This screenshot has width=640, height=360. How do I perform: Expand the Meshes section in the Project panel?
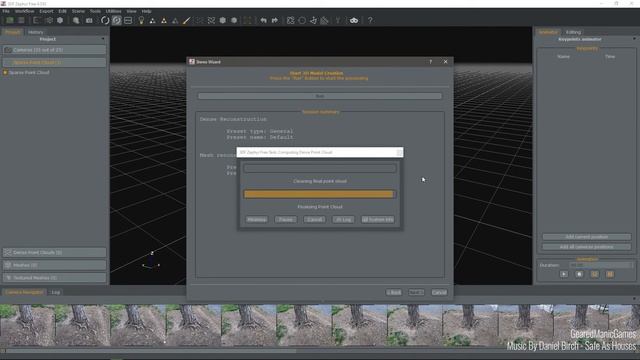tap(54, 265)
